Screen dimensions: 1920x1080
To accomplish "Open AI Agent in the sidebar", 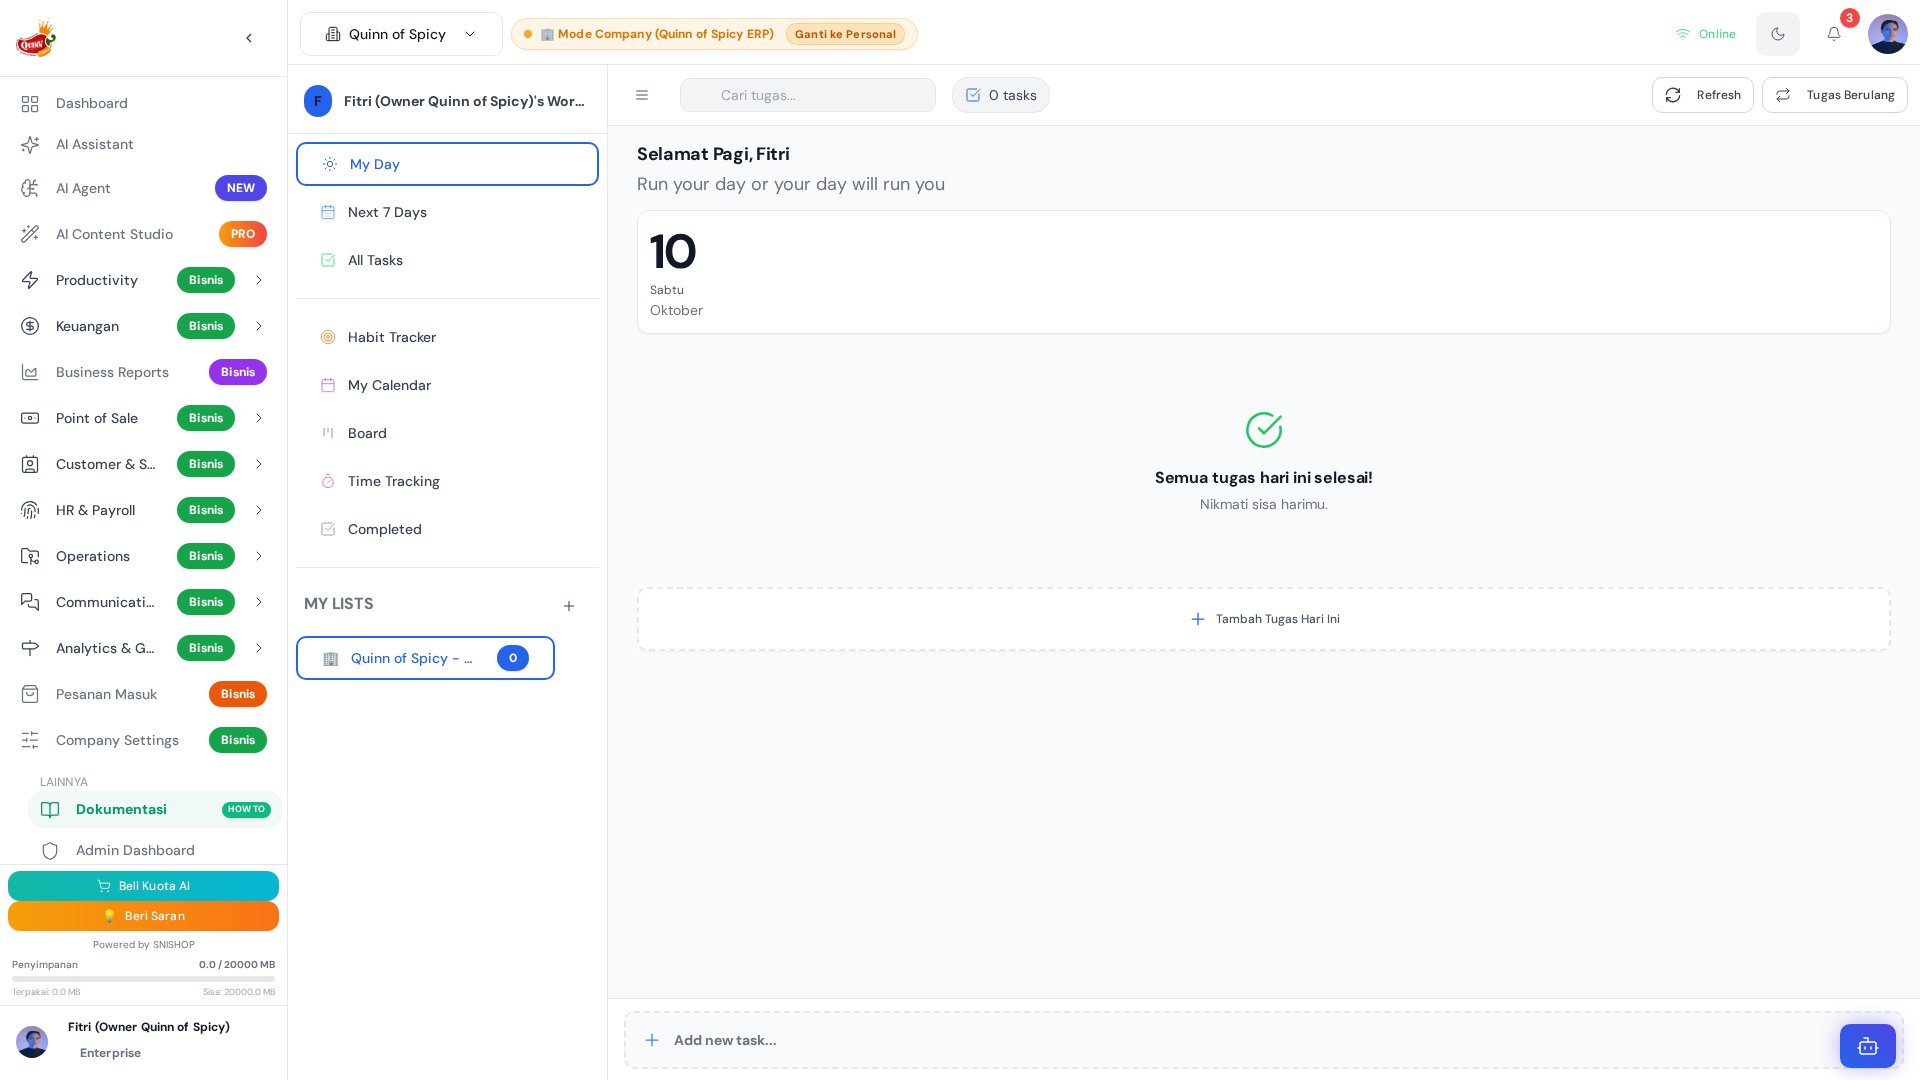I will coord(144,188).
